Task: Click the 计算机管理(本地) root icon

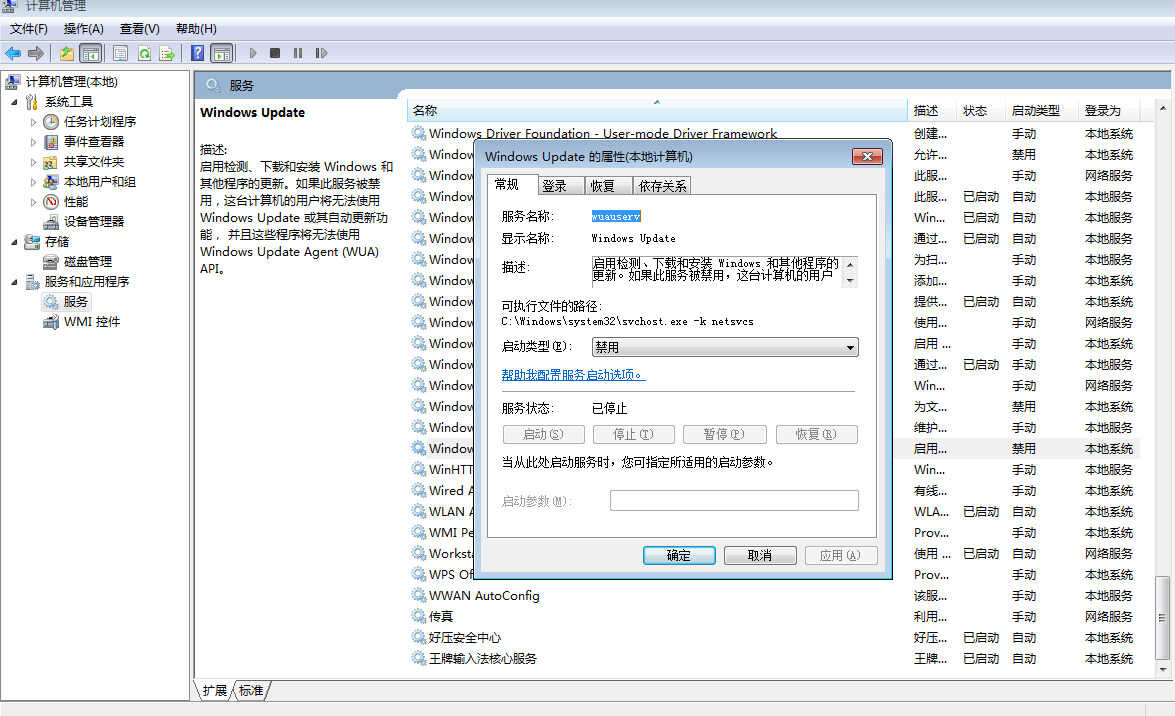Action: pos(13,82)
